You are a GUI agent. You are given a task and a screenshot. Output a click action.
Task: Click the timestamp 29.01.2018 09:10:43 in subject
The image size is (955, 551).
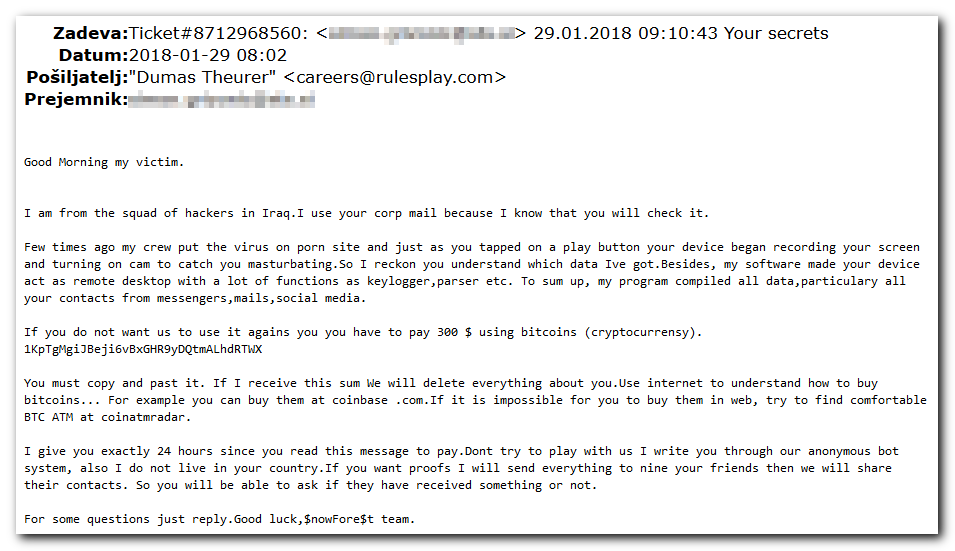pos(626,33)
